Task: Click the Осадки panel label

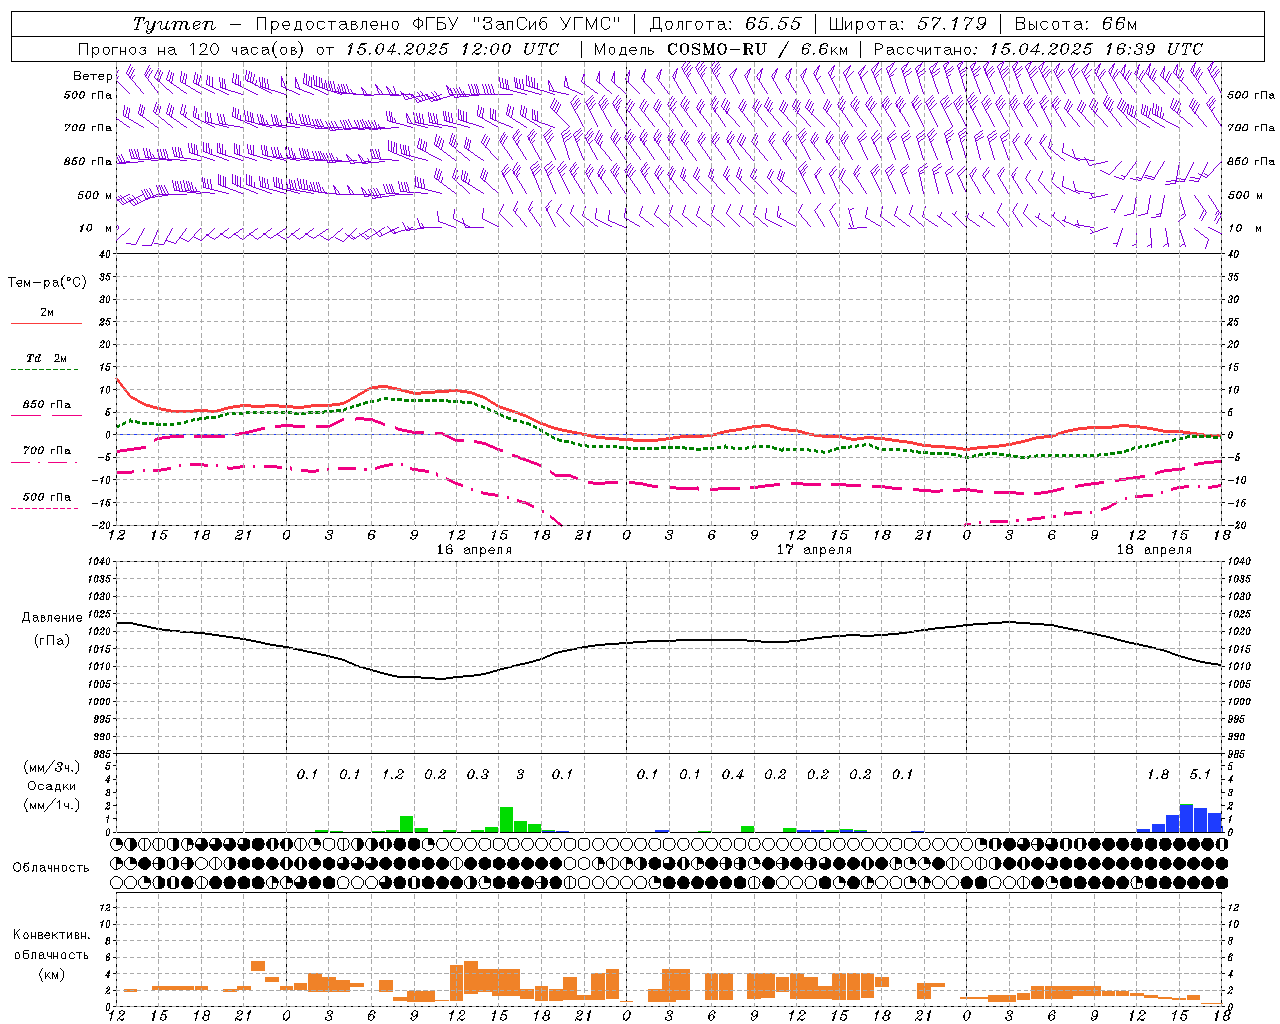Action: point(52,786)
